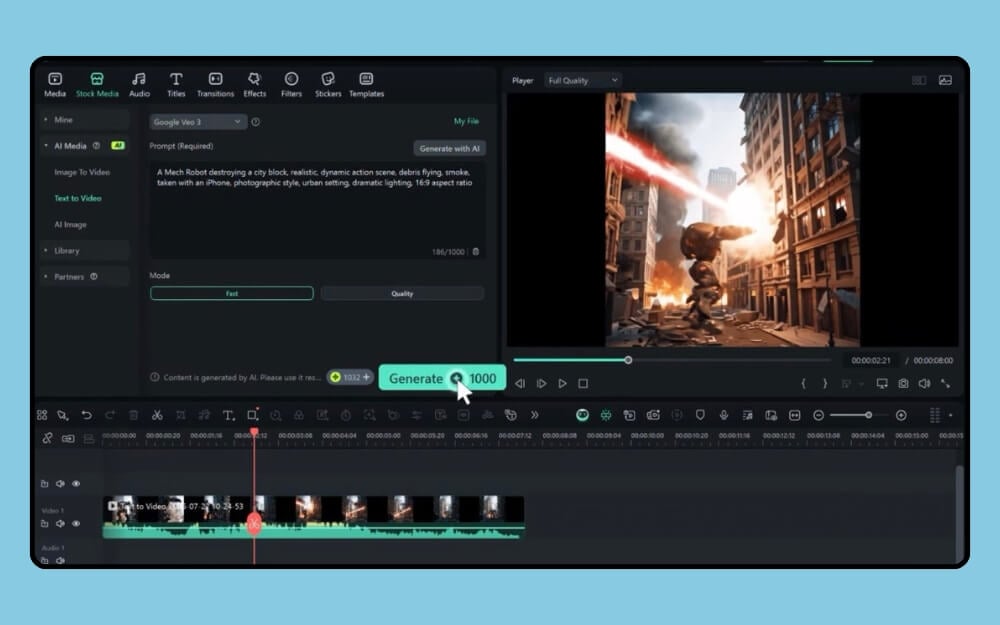Open the voiceover microphone recording tool
This screenshot has height=625, width=1000.
[724, 414]
